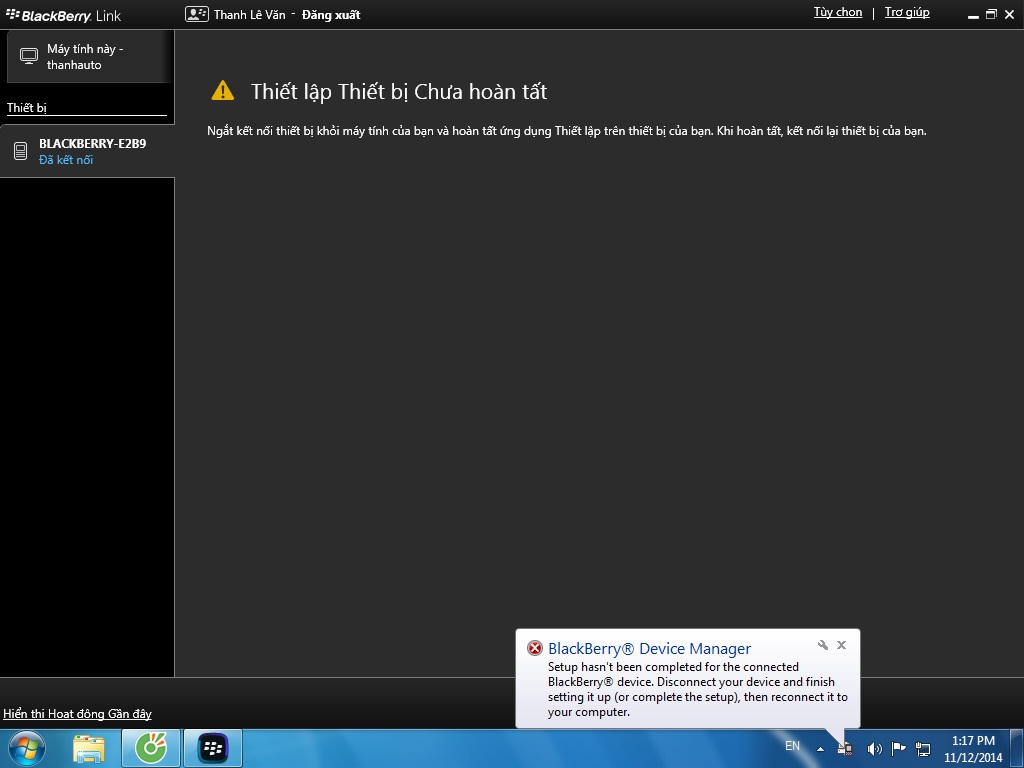This screenshot has width=1024, height=768.
Task: Click the BLACKBERRY-E2B9 phone device icon
Action: (x=20, y=151)
